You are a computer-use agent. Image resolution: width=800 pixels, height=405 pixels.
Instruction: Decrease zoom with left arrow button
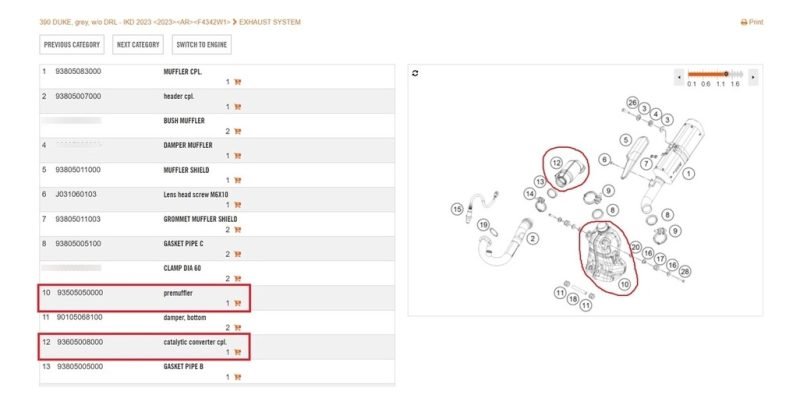[680, 75]
